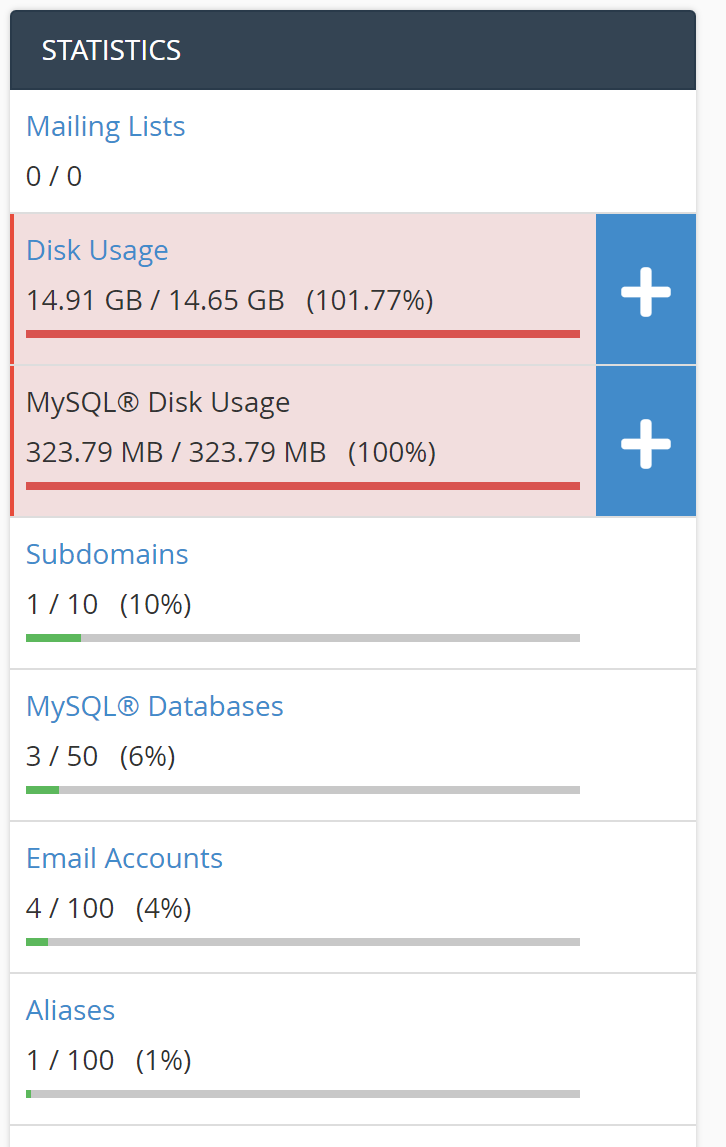Open the Email Accounts link
This screenshot has width=726, height=1147.
coord(124,858)
